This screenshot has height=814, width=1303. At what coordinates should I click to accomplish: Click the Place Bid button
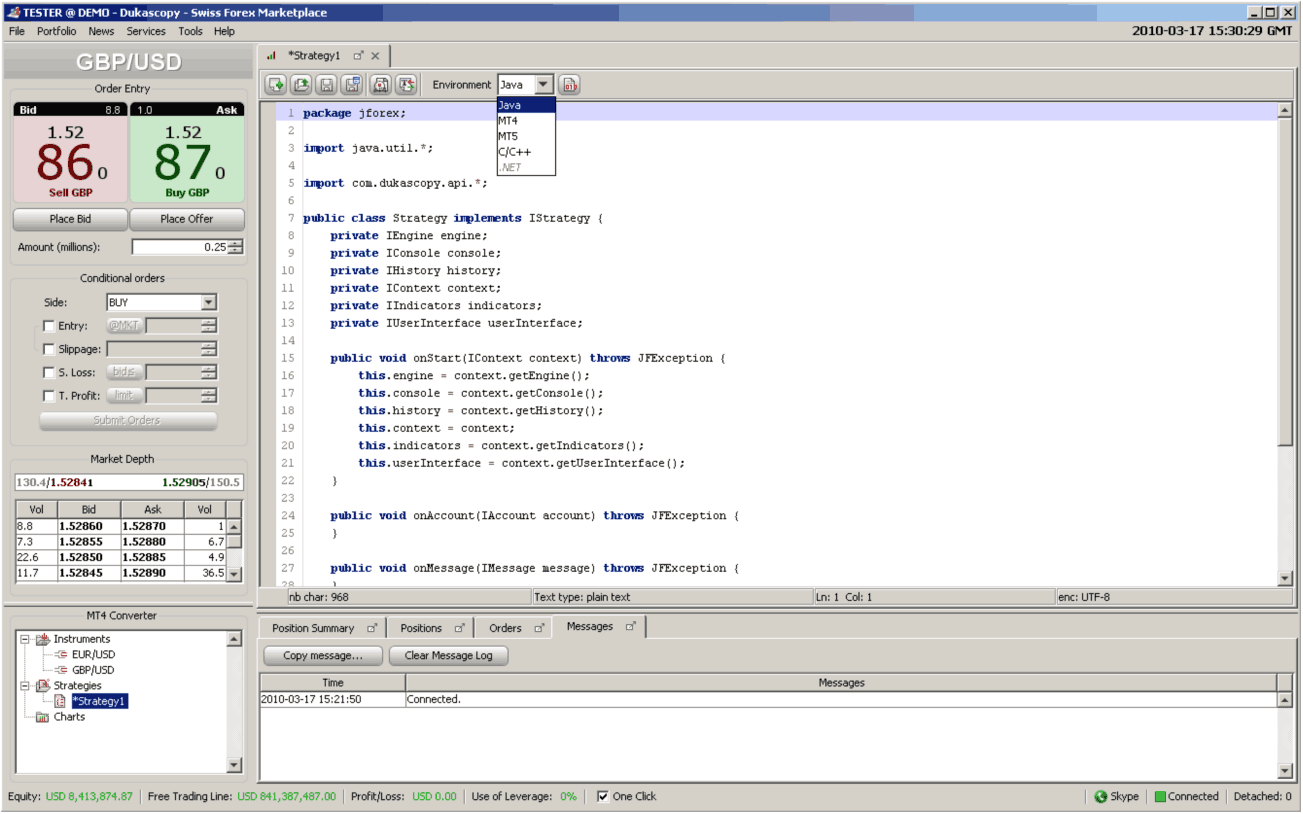70,219
